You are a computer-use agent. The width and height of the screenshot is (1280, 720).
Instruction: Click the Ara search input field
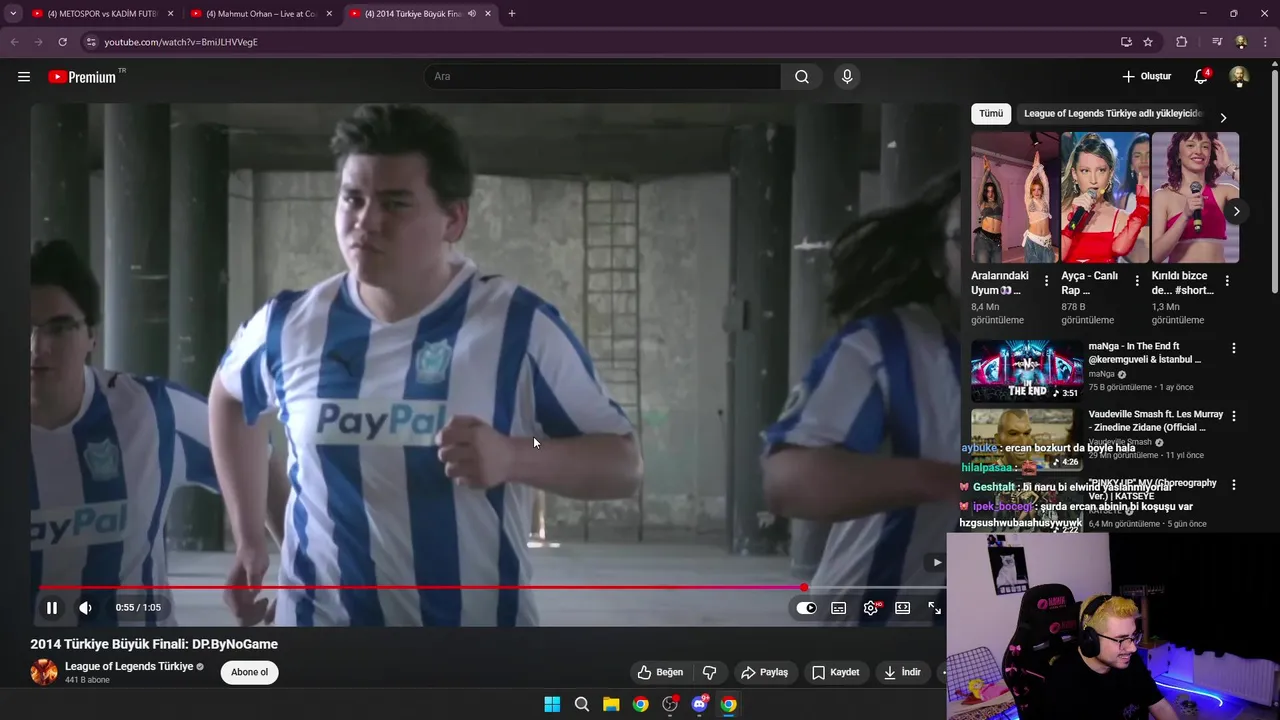pos(604,77)
